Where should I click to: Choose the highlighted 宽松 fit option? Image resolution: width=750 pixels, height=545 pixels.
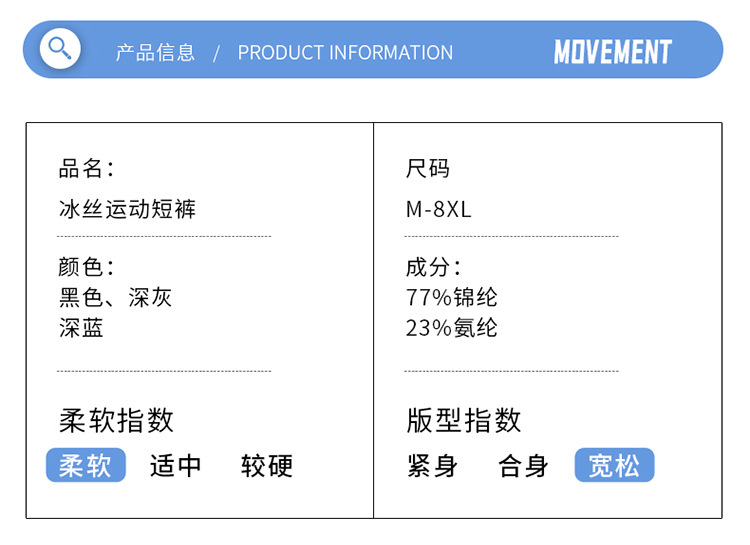(614, 465)
